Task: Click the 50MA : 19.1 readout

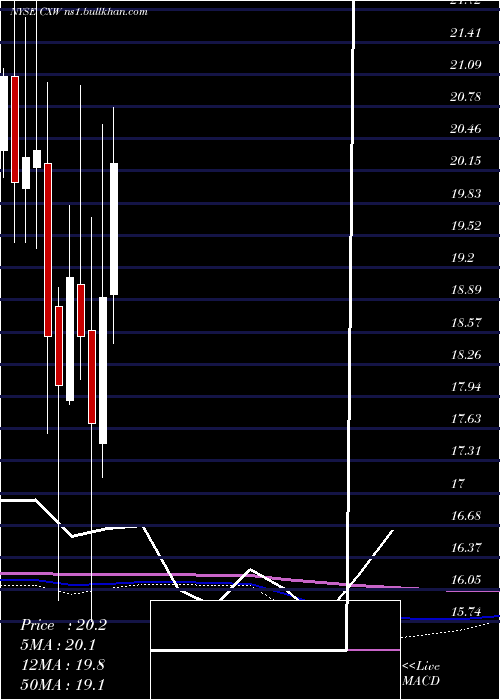Action: tap(63, 684)
